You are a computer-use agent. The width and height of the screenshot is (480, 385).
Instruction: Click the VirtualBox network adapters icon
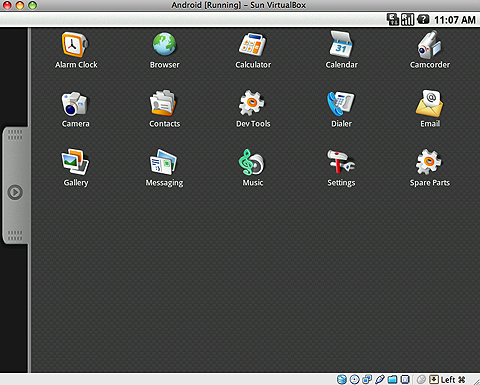367,379
